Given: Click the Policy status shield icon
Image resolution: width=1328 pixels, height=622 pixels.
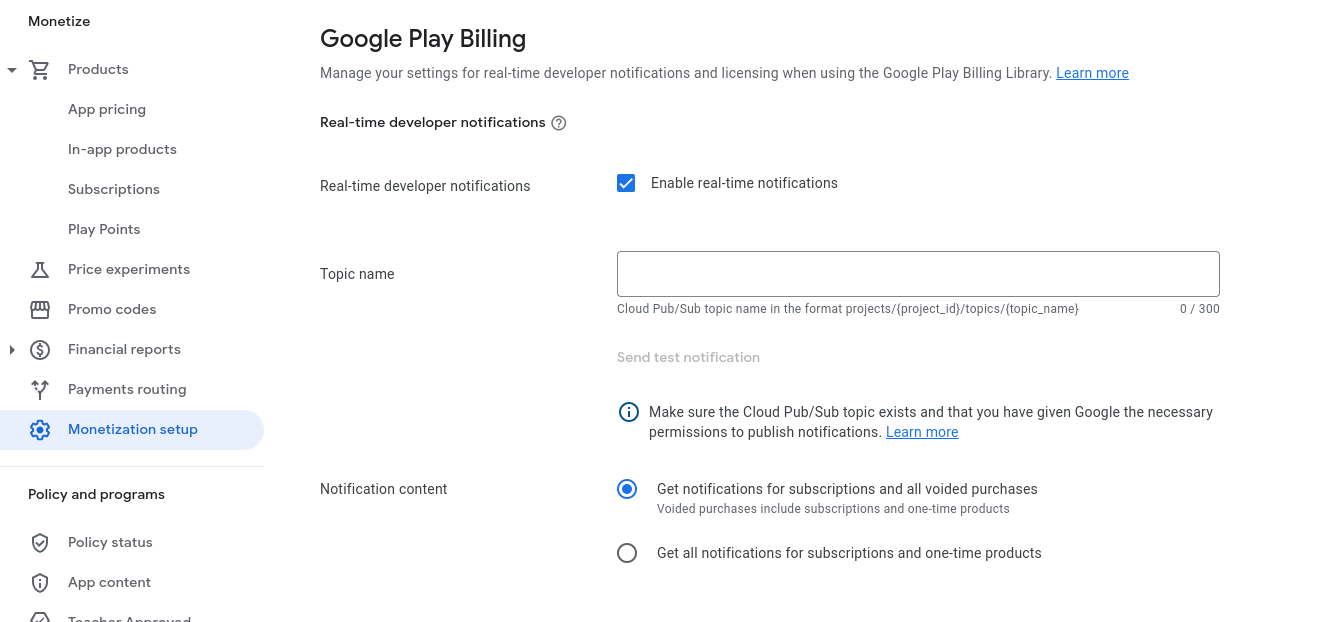Looking at the screenshot, I should point(39,542).
